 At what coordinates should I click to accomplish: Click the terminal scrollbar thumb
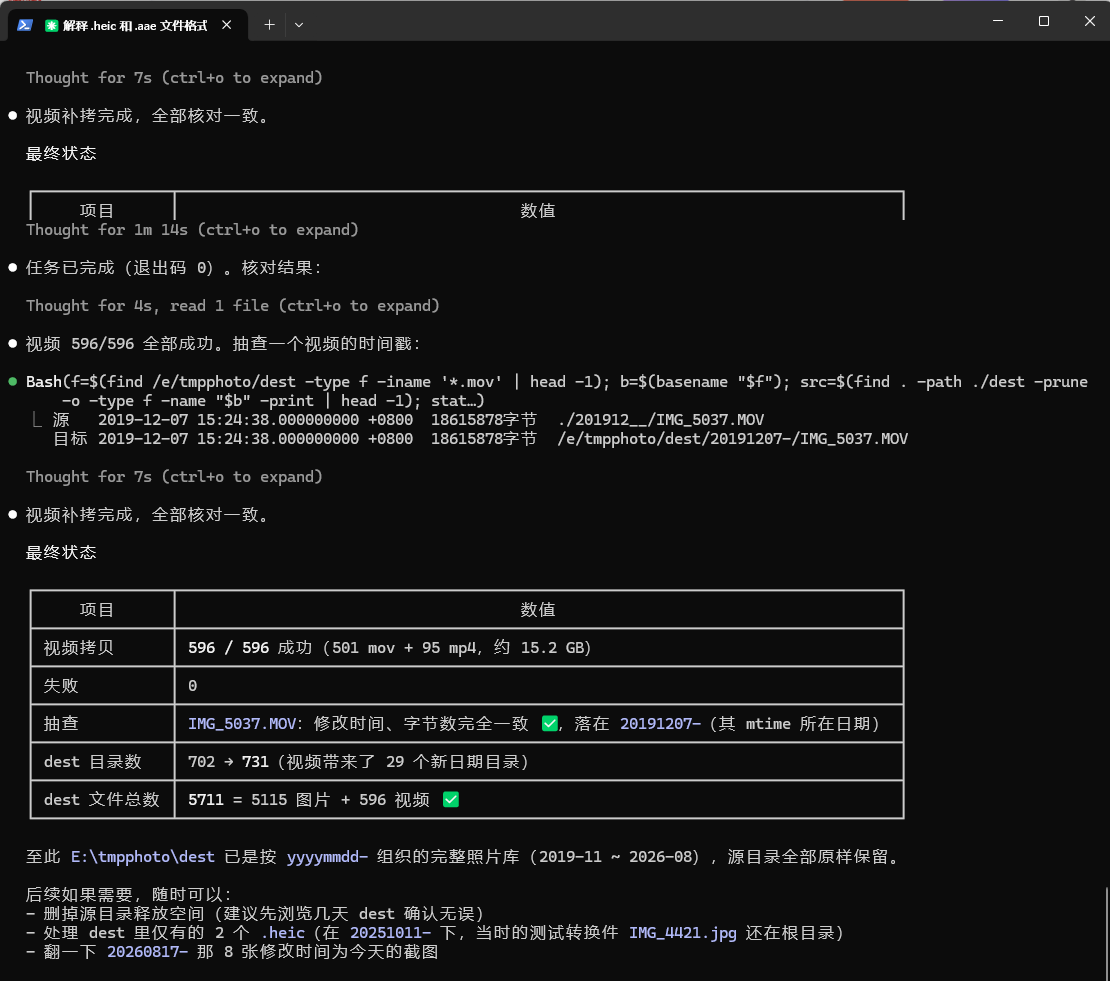[1106, 933]
